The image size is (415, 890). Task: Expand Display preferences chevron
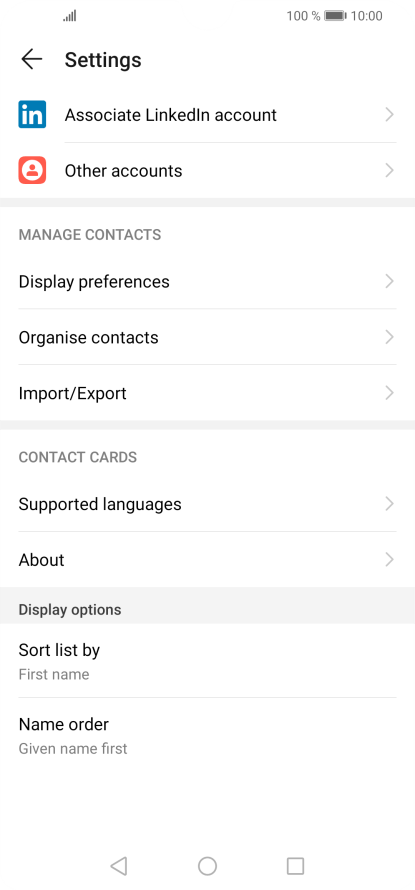coord(389,282)
